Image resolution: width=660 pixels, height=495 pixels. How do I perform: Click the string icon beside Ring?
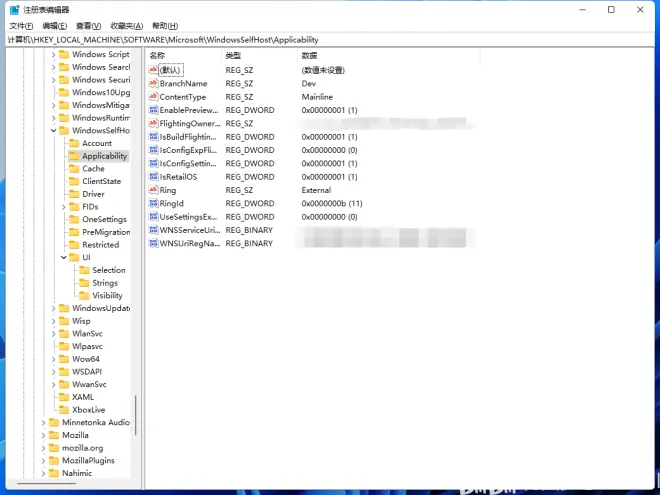[x=153, y=190]
